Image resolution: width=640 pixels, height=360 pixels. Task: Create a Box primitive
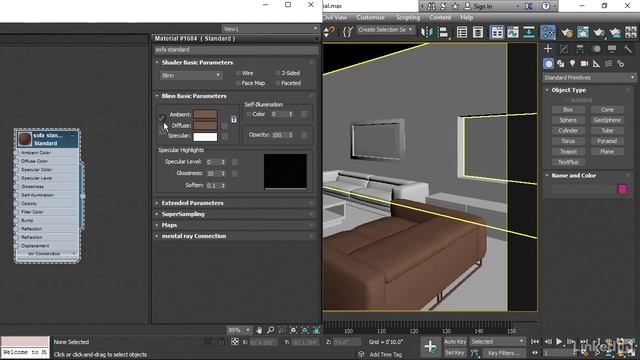(x=568, y=110)
